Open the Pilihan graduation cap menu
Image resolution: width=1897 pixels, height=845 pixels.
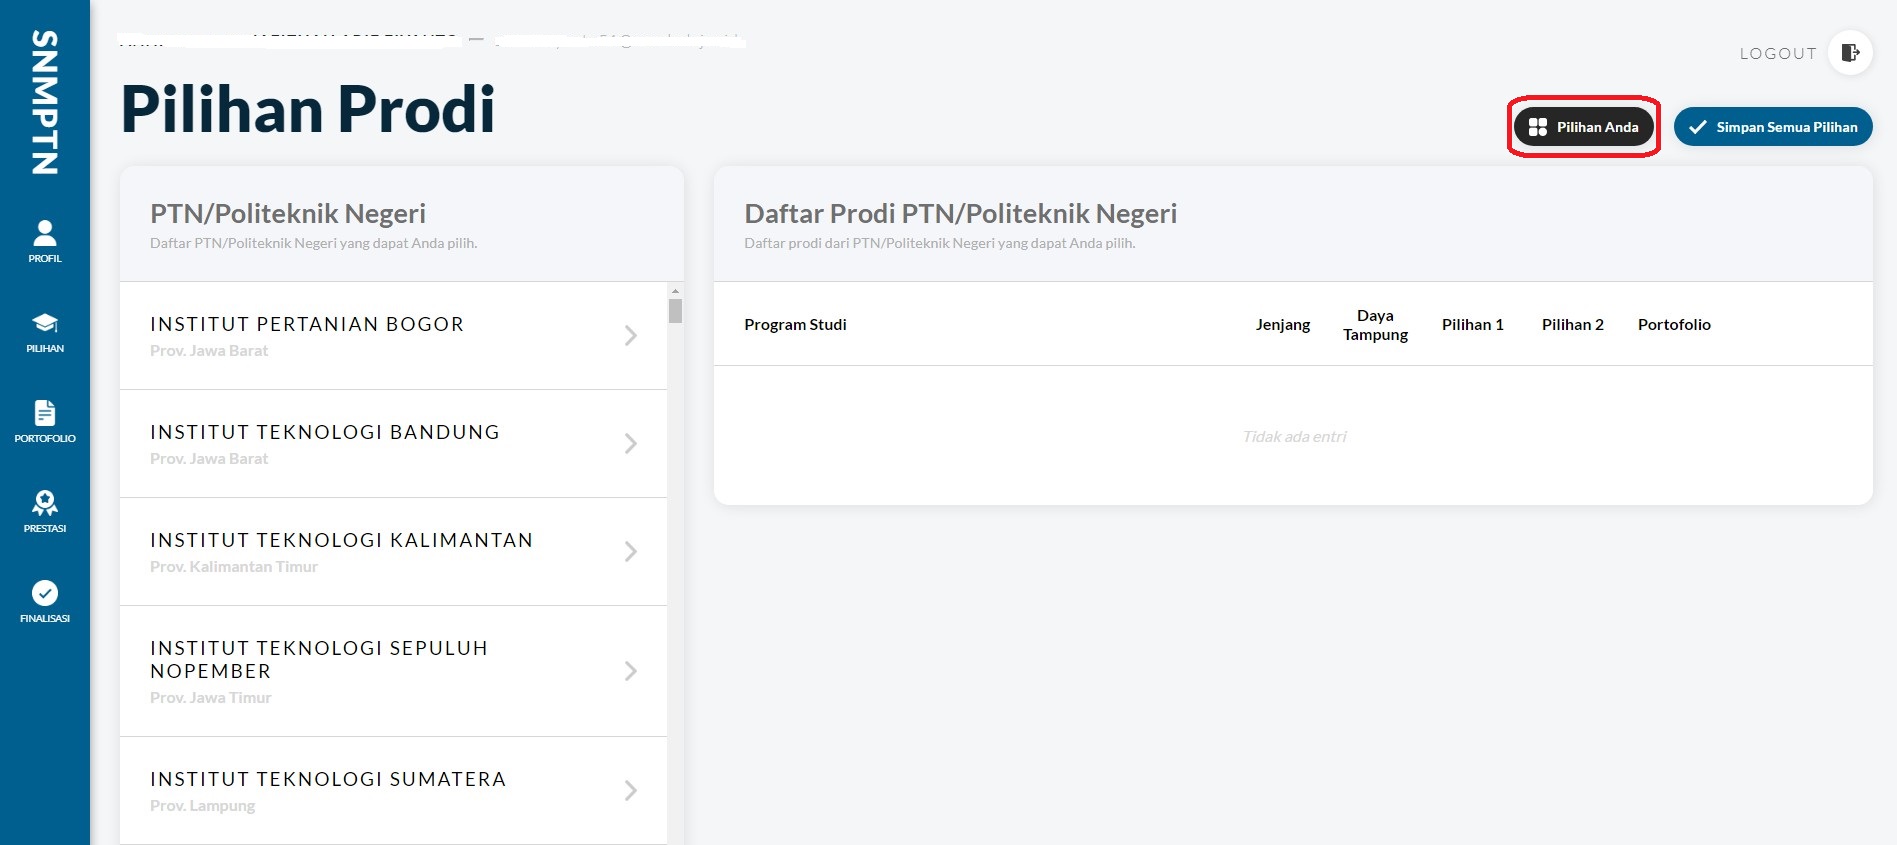[x=45, y=333]
